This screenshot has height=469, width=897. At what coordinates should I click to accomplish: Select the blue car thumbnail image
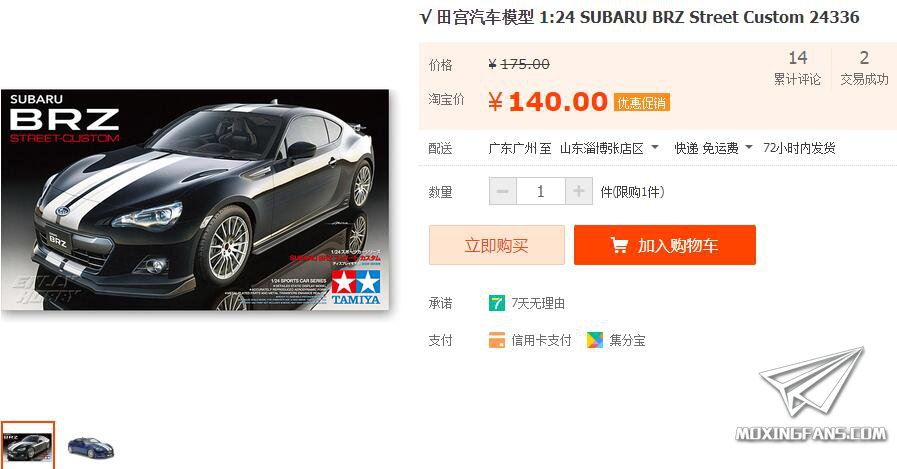90,447
